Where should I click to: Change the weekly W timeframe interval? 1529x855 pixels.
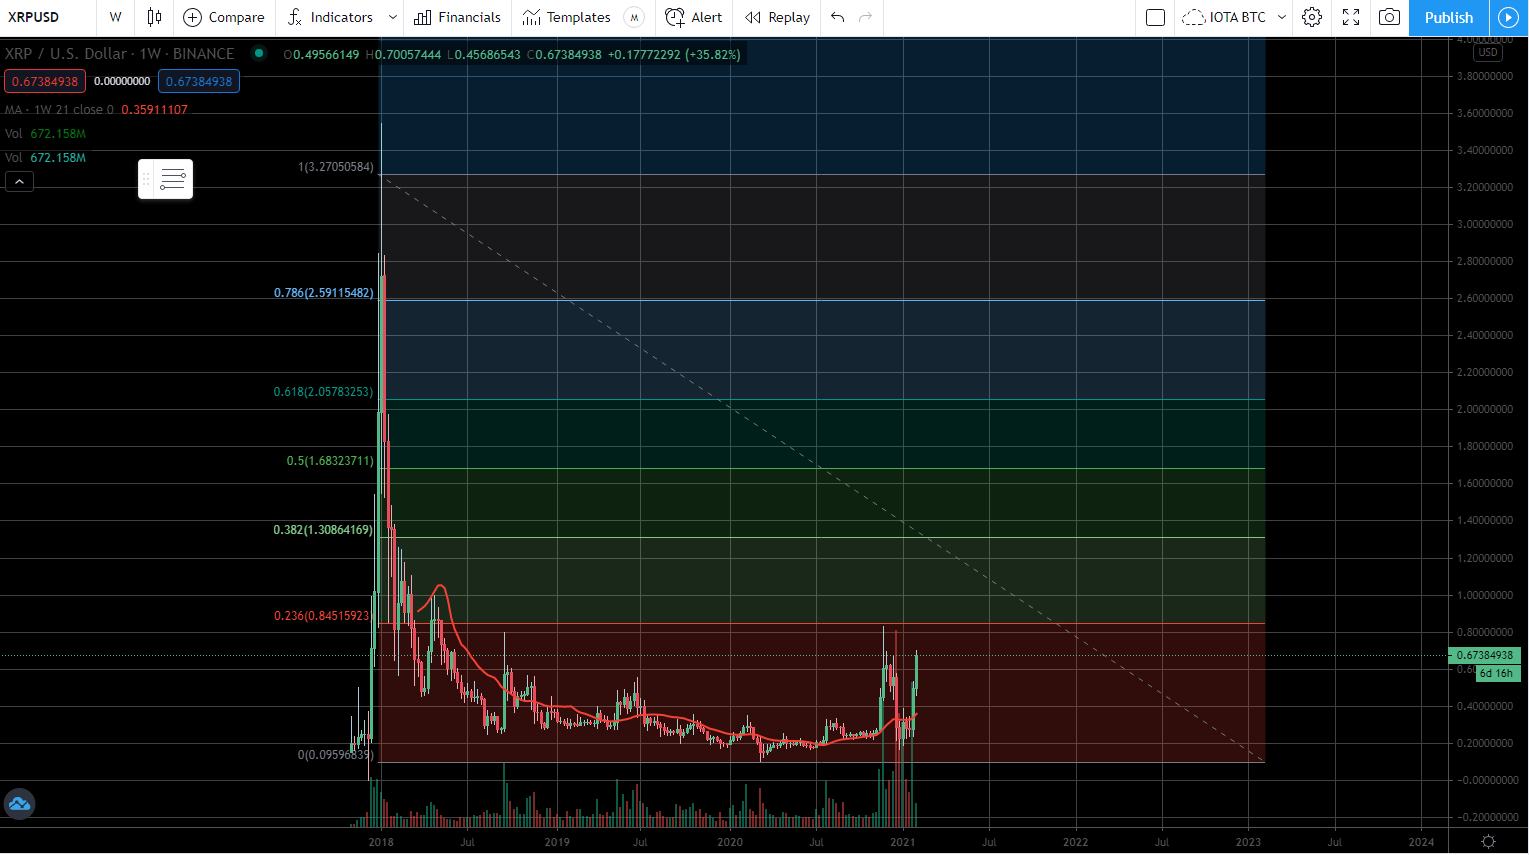(x=116, y=17)
